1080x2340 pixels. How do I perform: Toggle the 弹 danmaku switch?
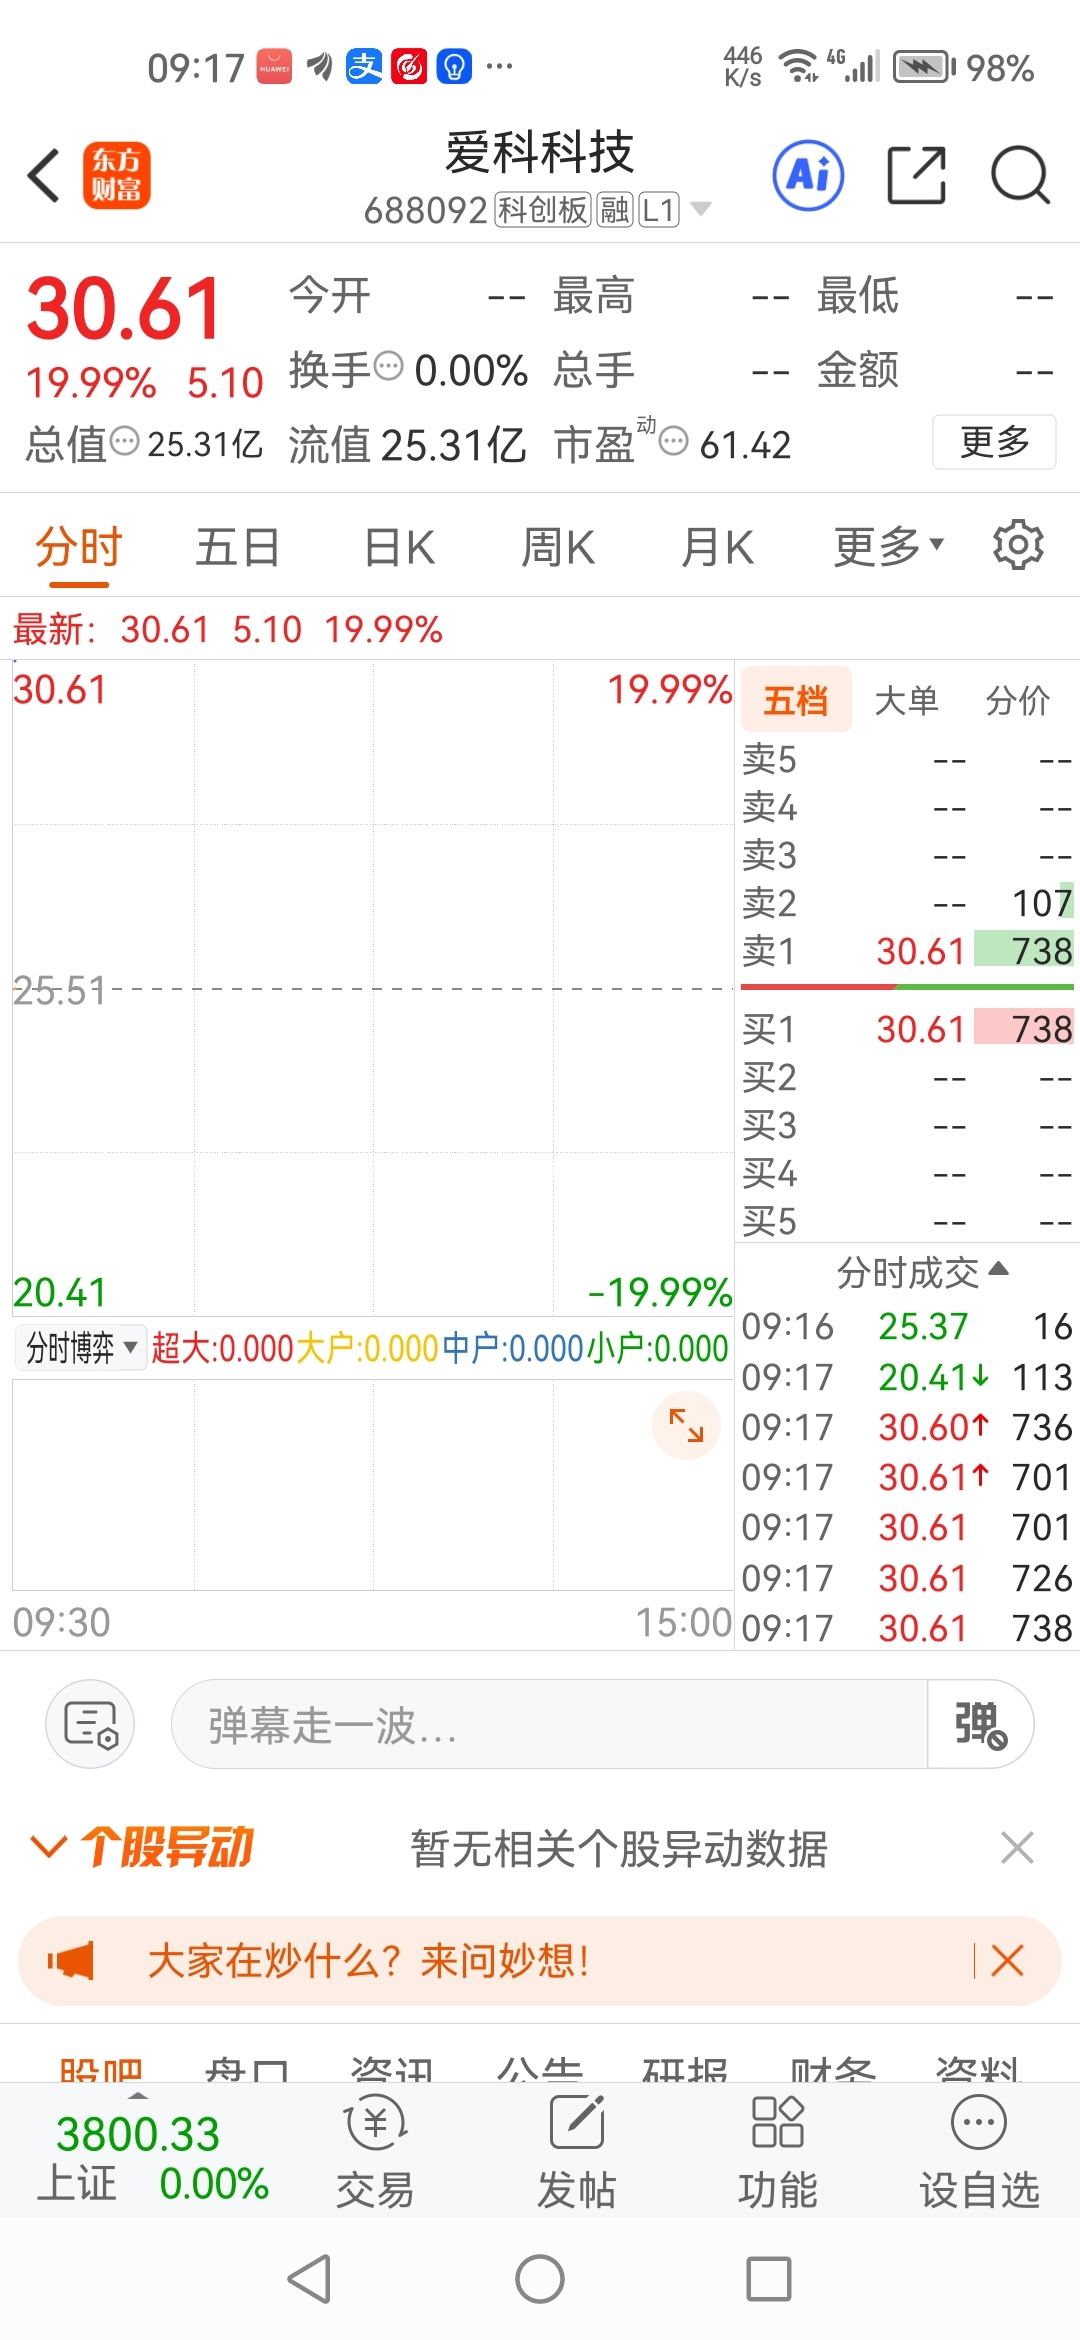point(980,1724)
